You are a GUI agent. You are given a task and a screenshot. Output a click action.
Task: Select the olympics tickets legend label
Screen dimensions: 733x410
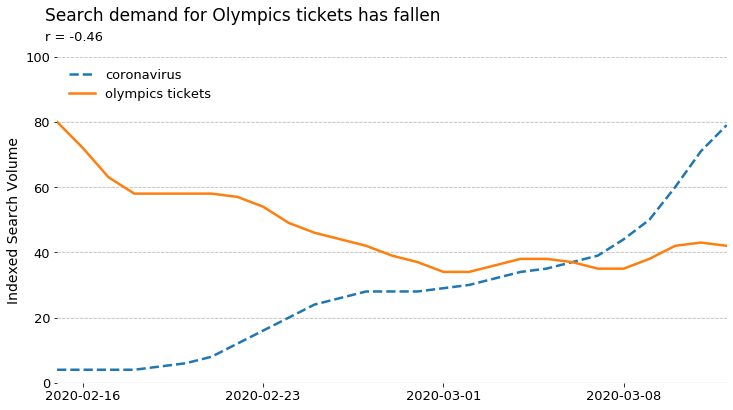tap(158, 94)
